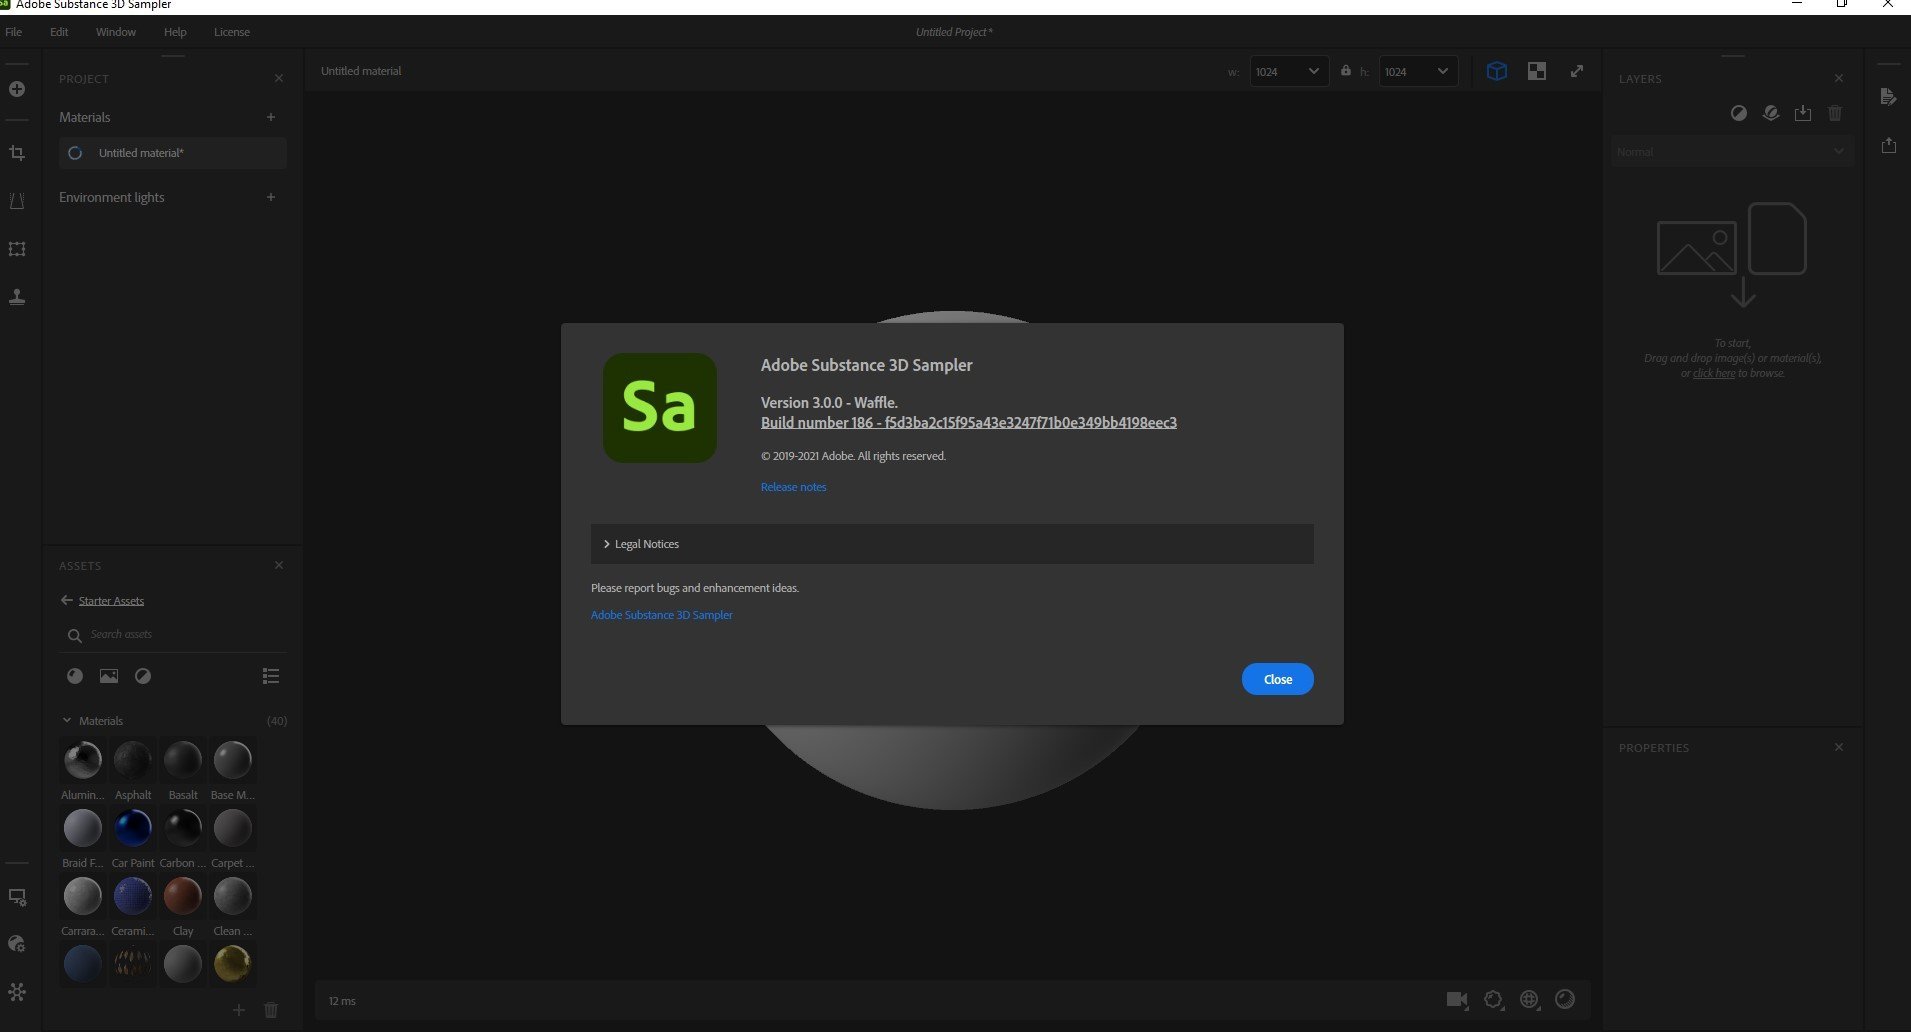Click the camera icon in viewport footer
The width and height of the screenshot is (1911, 1032).
[x=1457, y=999]
